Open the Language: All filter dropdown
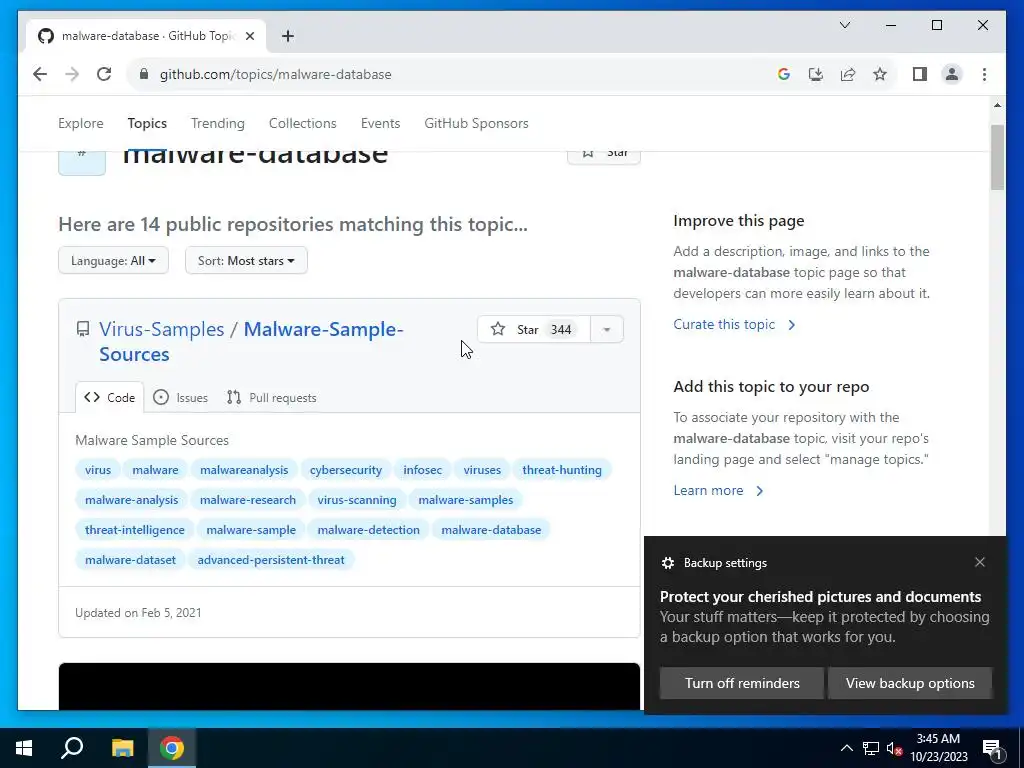The height and width of the screenshot is (768, 1024). pos(113,261)
